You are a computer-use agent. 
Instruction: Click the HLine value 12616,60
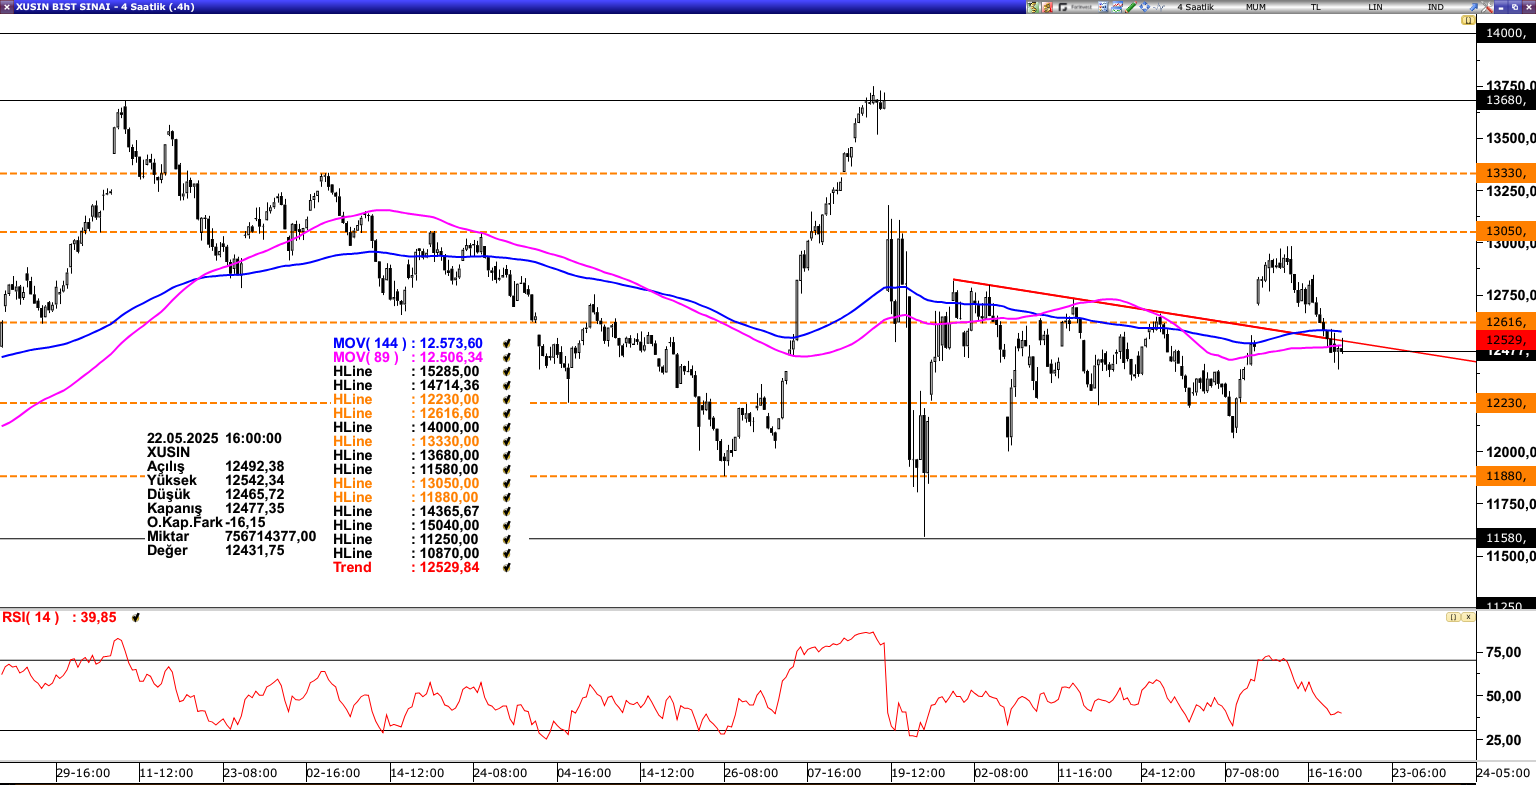pos(449,413)
